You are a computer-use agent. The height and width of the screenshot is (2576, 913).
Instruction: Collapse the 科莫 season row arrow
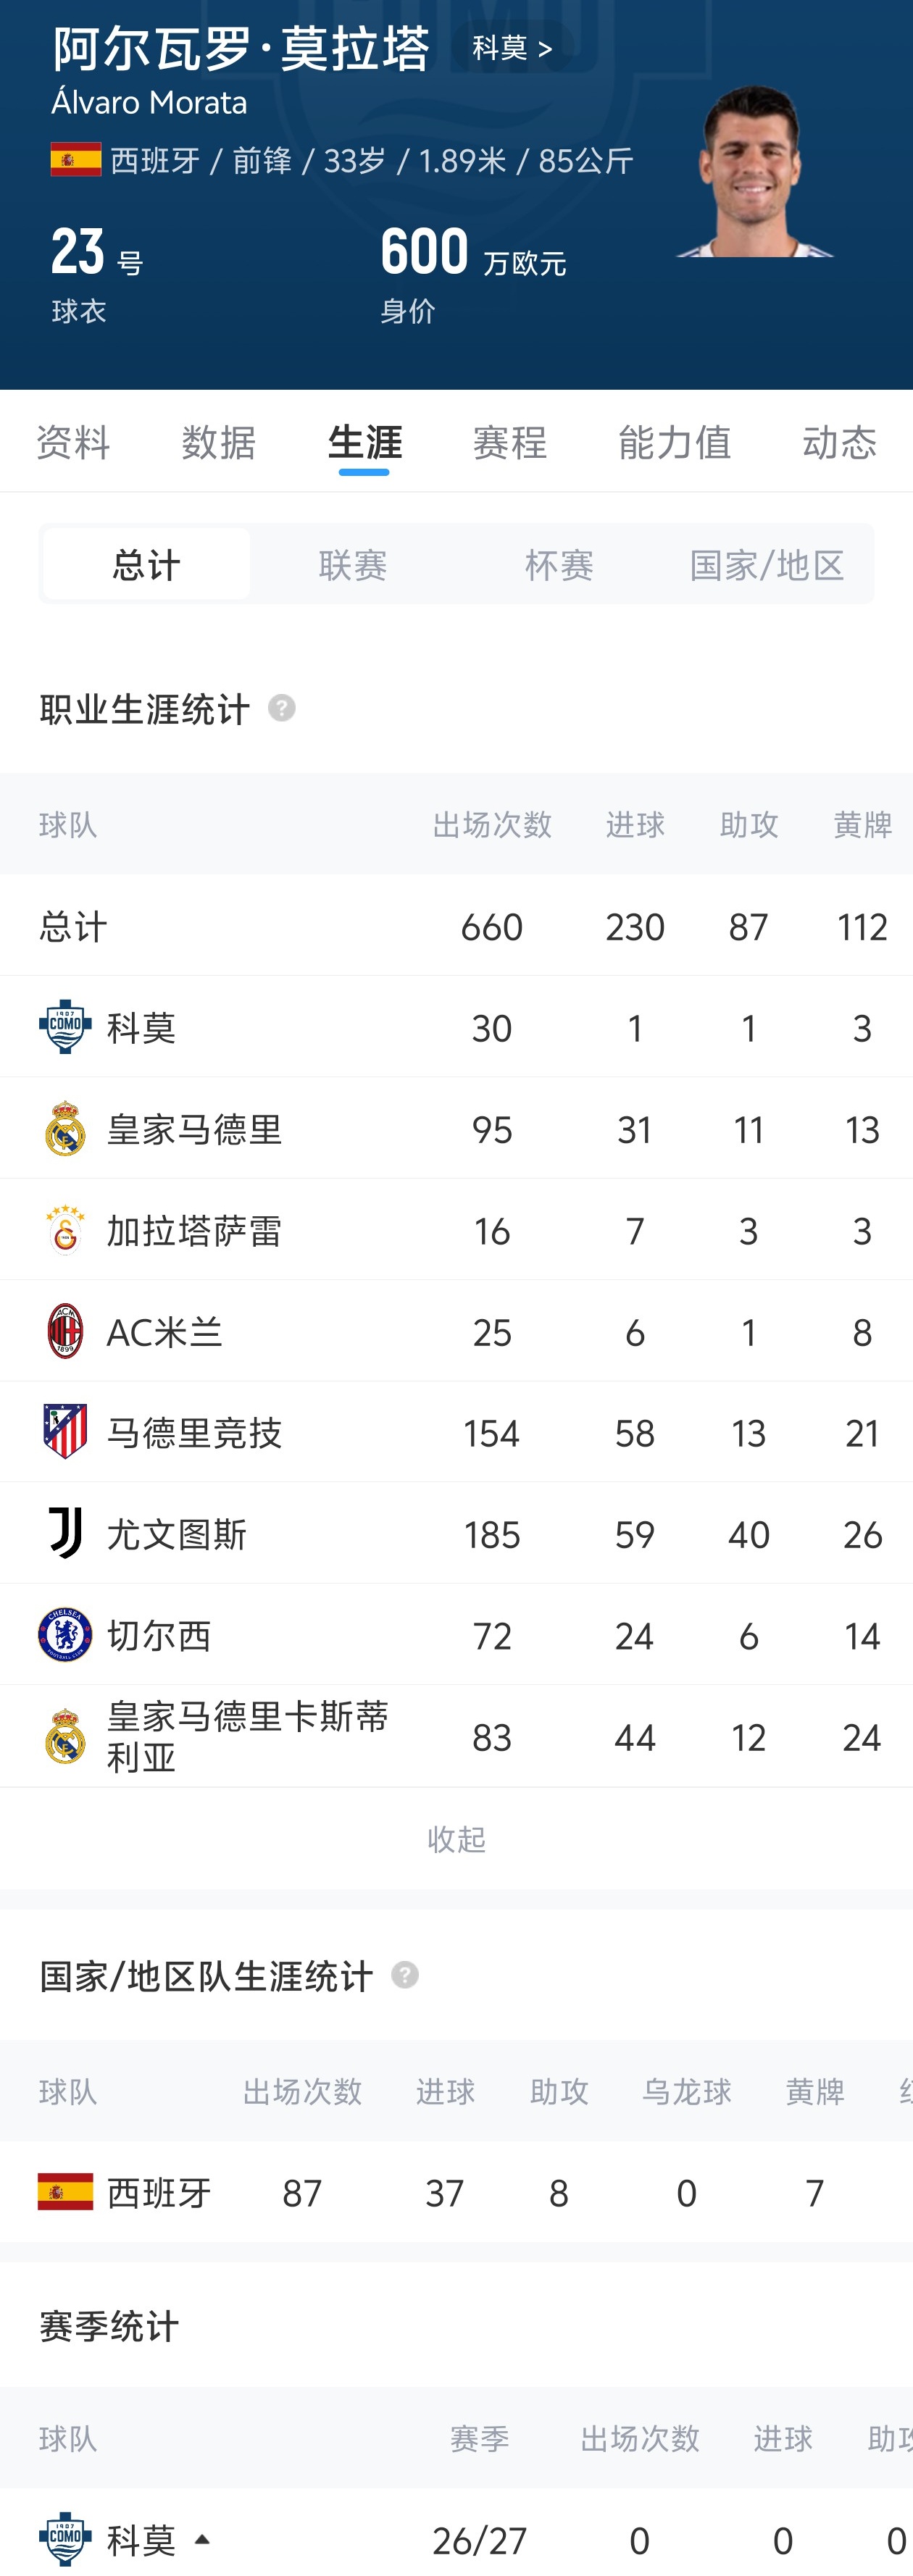click(202, 2539)
